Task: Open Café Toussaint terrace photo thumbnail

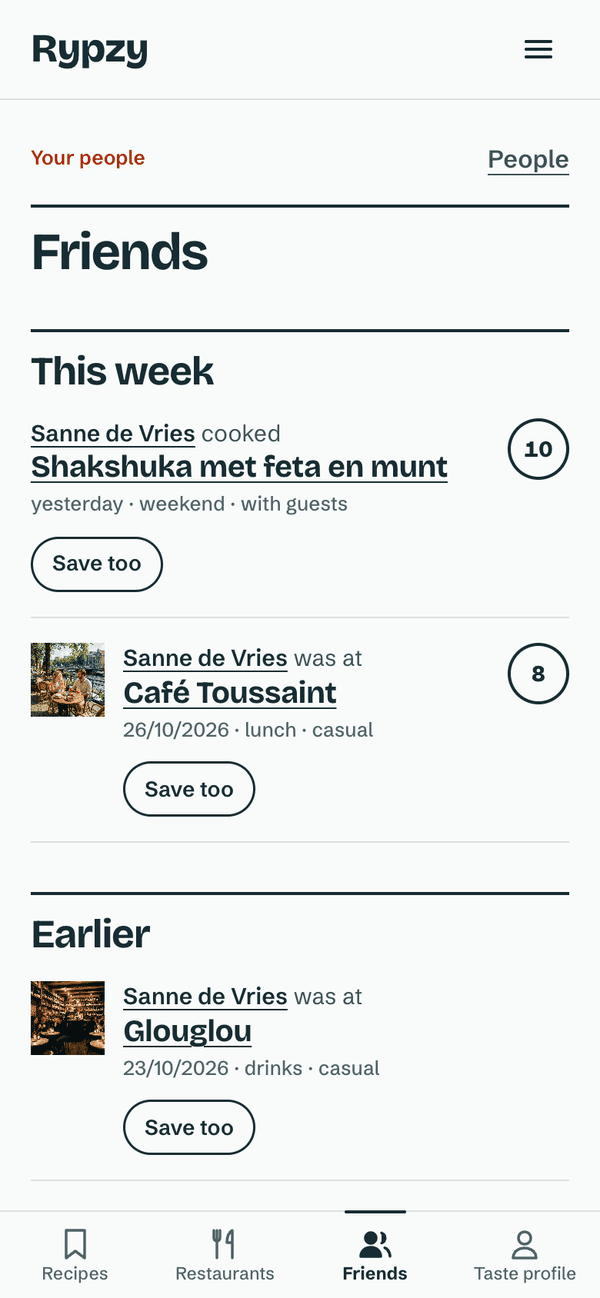Action: click(68, 680)
